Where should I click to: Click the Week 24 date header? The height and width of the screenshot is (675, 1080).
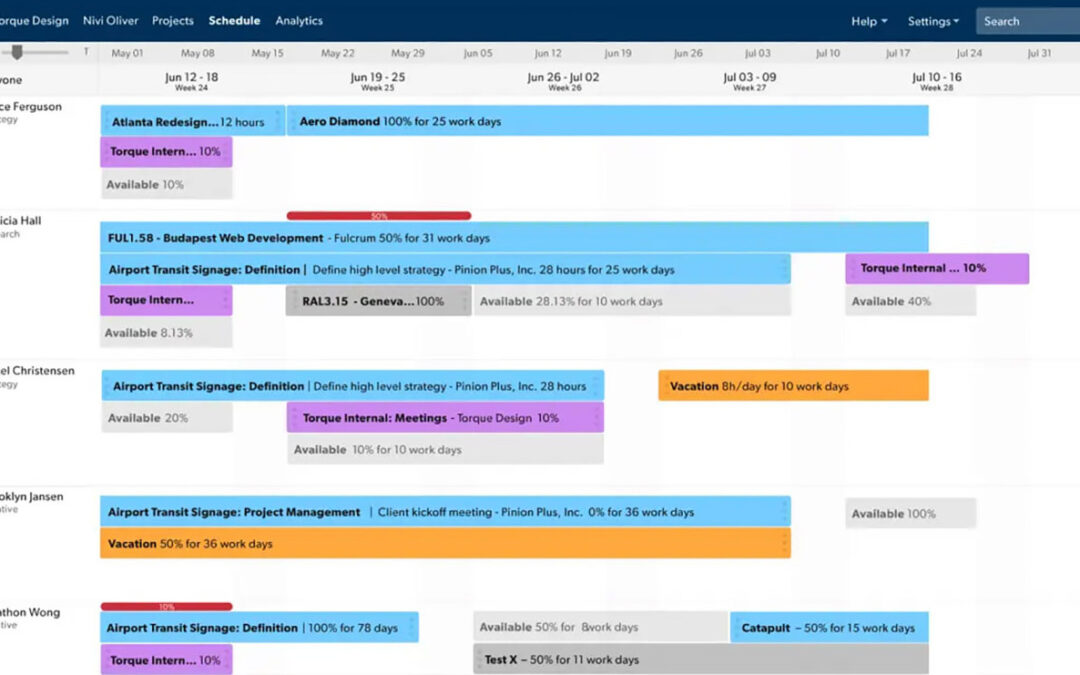coord(192,80)
